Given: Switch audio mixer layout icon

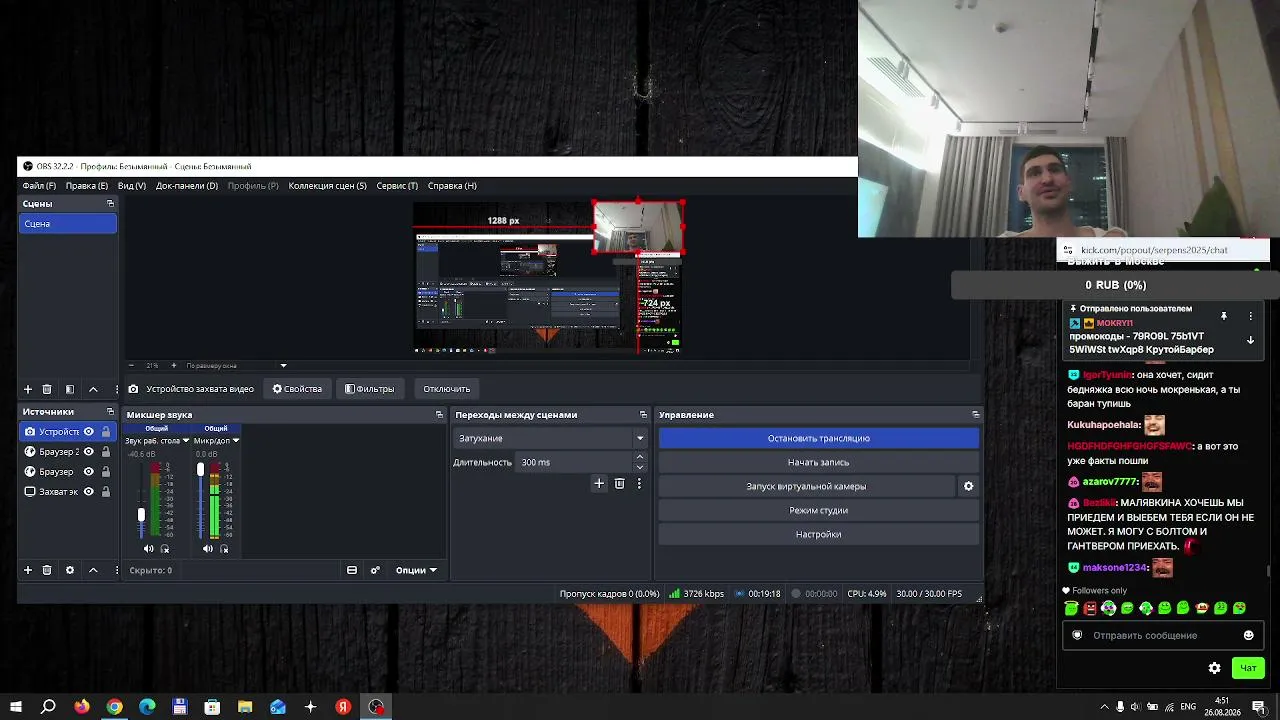Looking at the screenshot, I should (352, 570).
